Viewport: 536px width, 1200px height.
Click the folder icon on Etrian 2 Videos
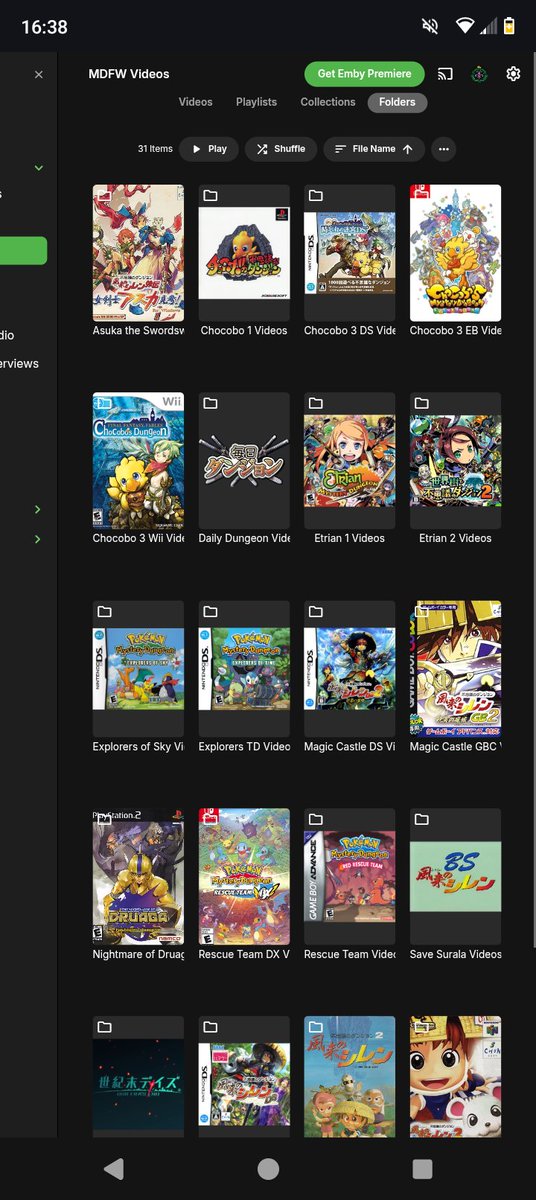[x=421, y=403]
